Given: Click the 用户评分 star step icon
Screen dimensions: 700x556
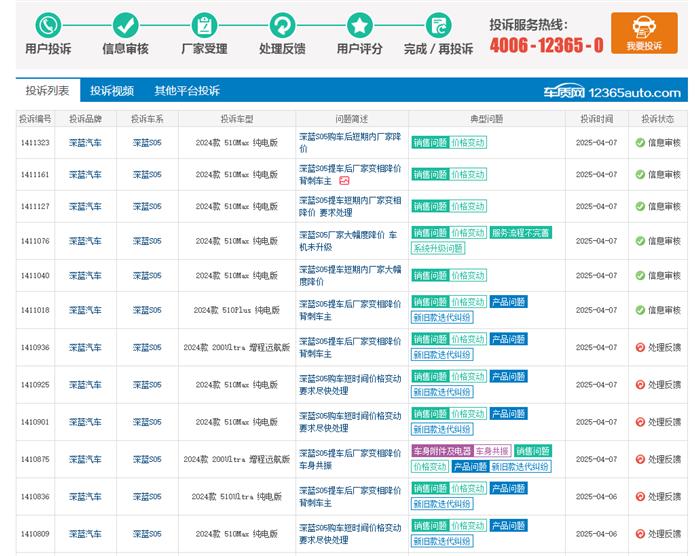Looking at the screenshot, I should 360,25.
